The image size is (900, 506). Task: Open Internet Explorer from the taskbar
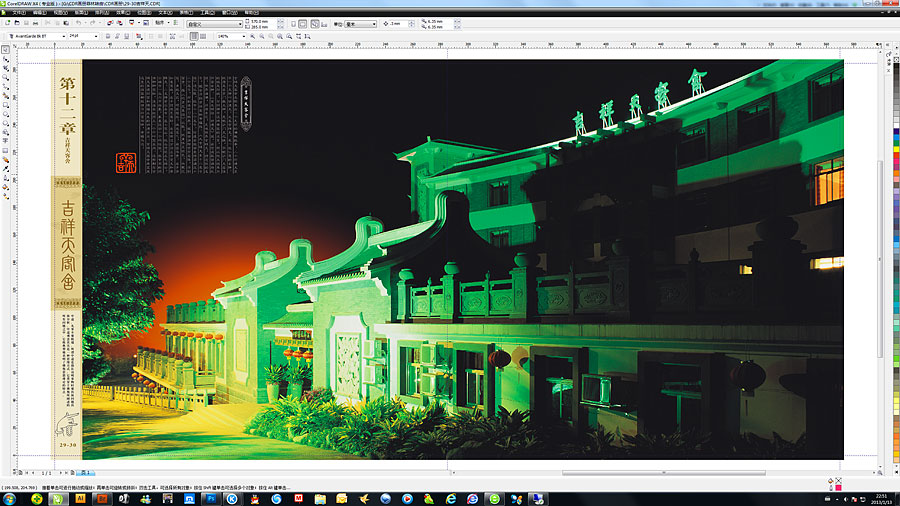[451, 499]
